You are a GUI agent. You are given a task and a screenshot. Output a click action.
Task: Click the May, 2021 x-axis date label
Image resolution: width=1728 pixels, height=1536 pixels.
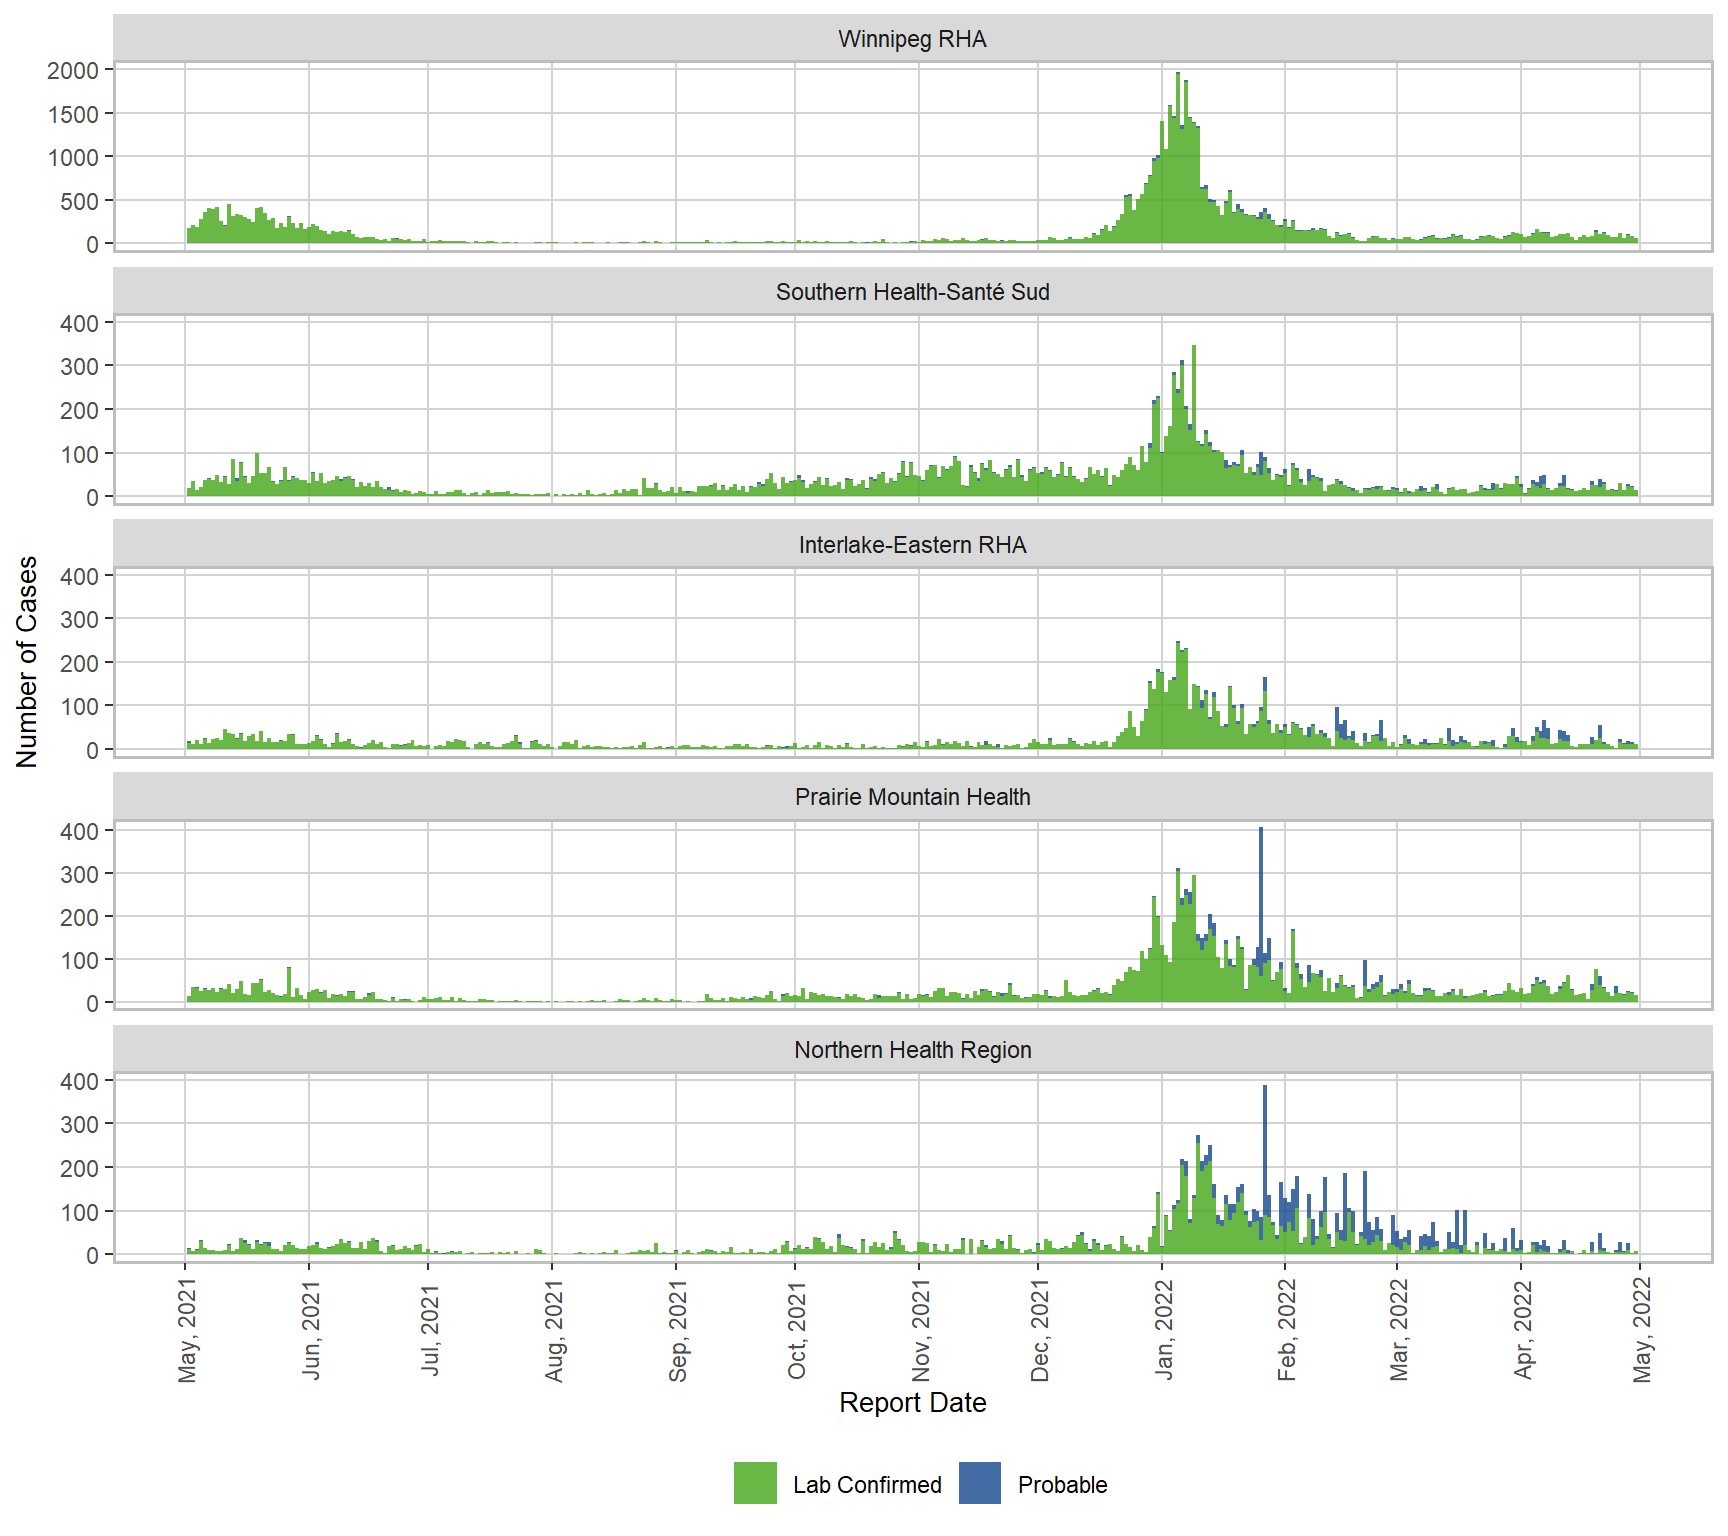coord(187,1330)
